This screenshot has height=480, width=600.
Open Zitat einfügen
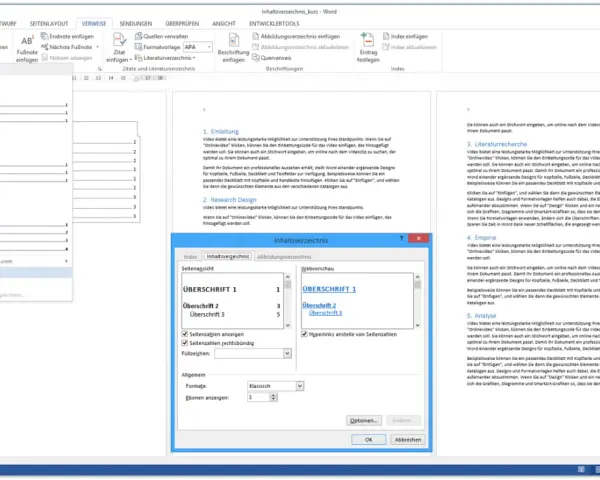119,48
